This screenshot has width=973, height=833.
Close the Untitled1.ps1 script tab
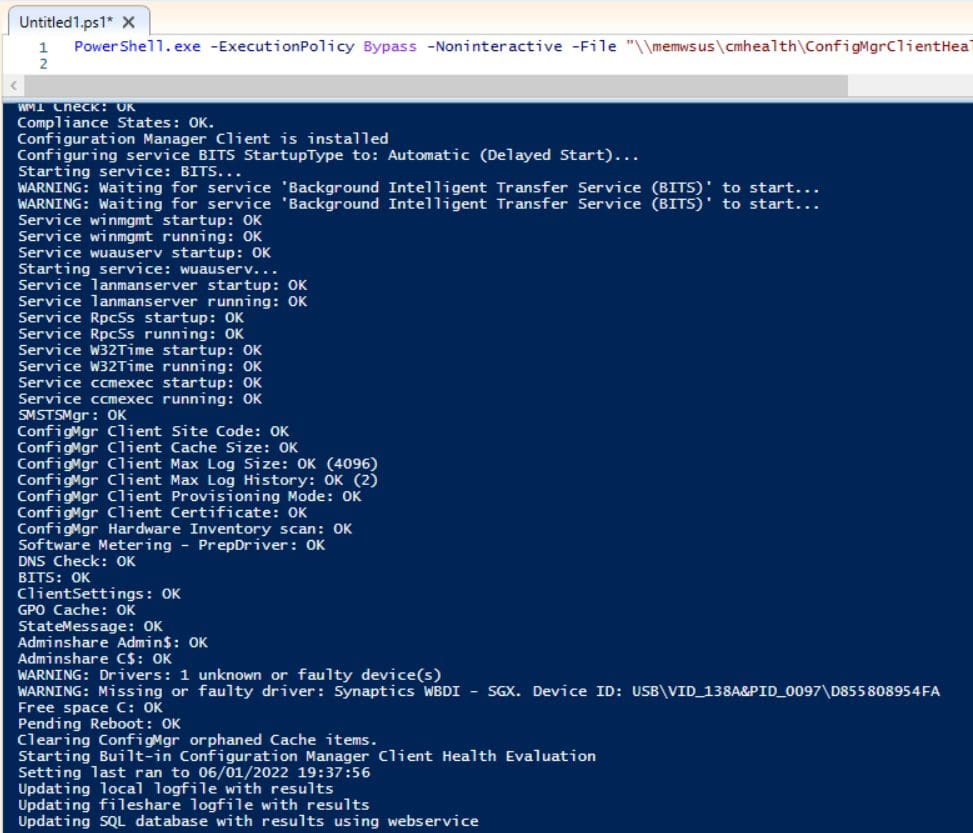pos(128,22)
